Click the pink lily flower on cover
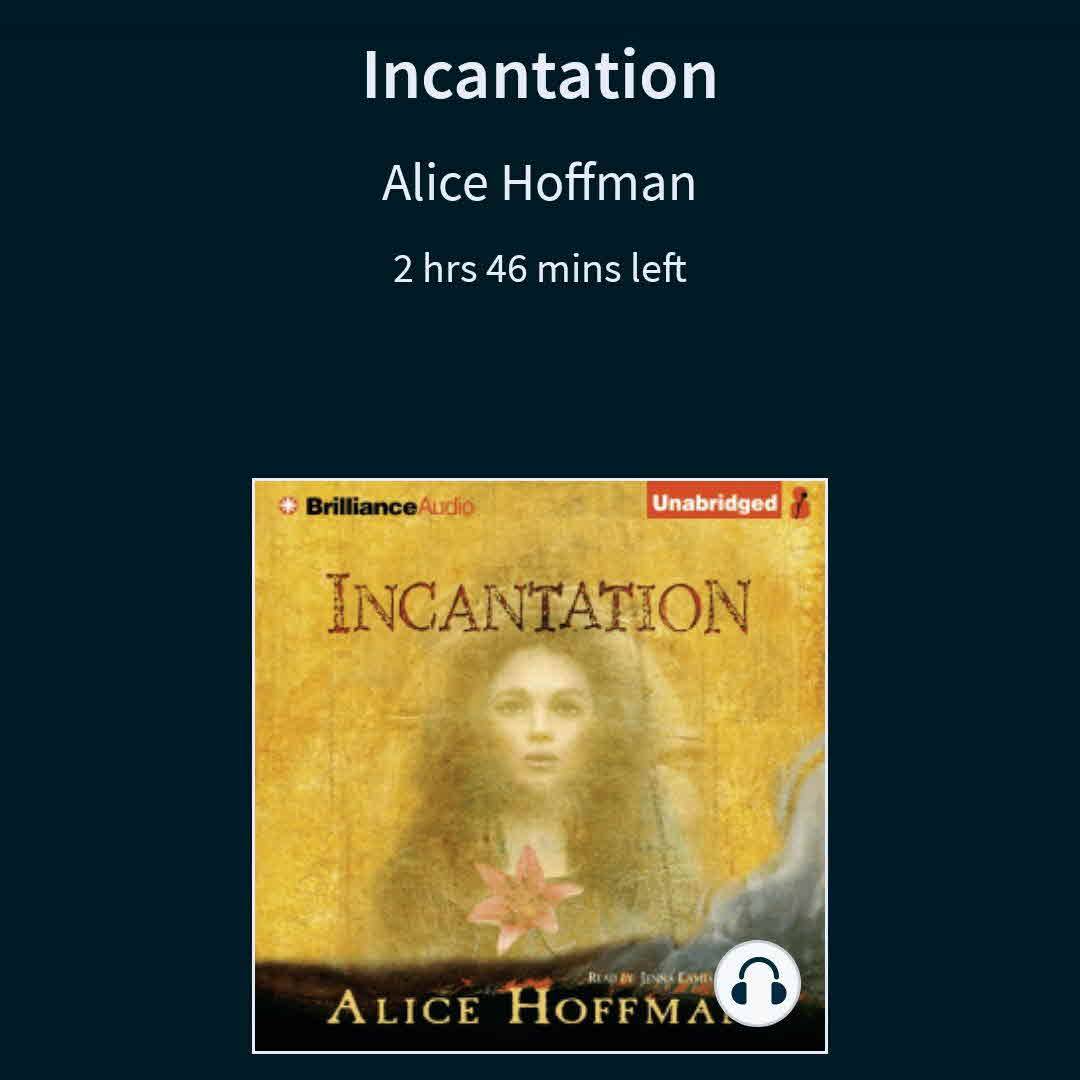This screenshot has width=1080, height=1080. (522, 899)
